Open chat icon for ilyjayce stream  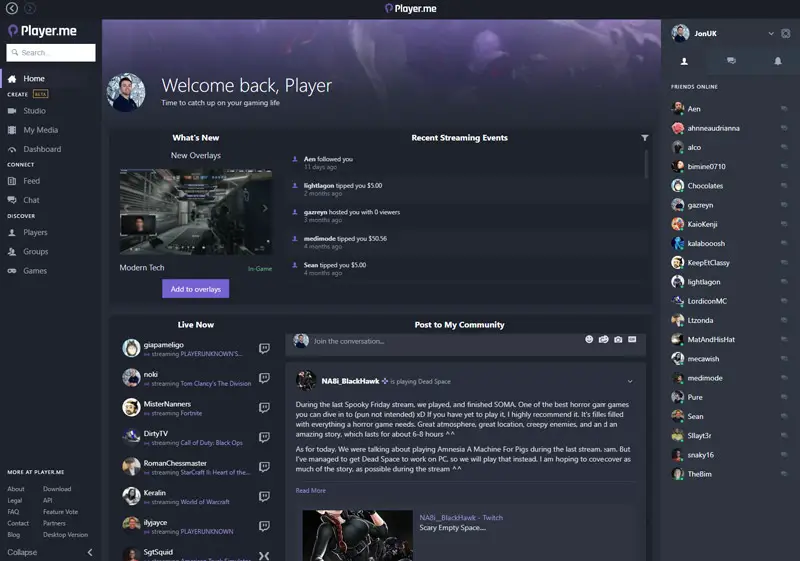pos(264,526)
